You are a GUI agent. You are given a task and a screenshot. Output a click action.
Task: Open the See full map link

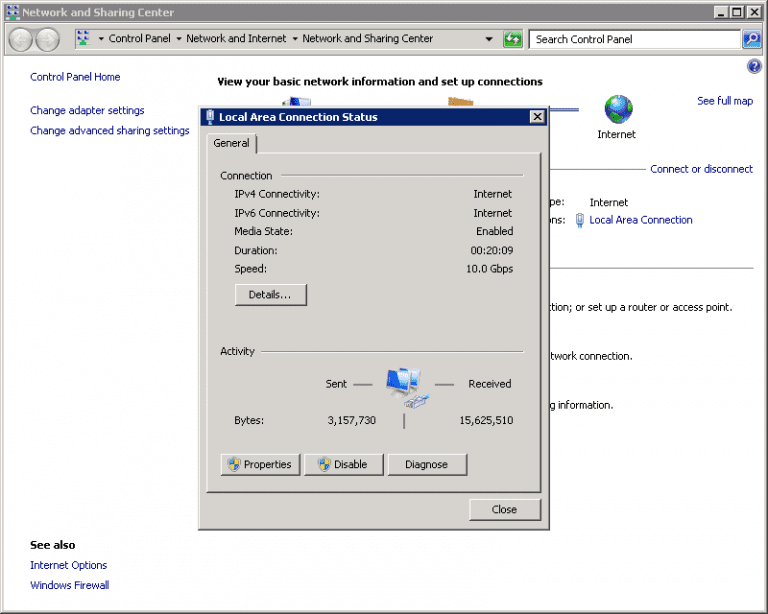[724, 101]
